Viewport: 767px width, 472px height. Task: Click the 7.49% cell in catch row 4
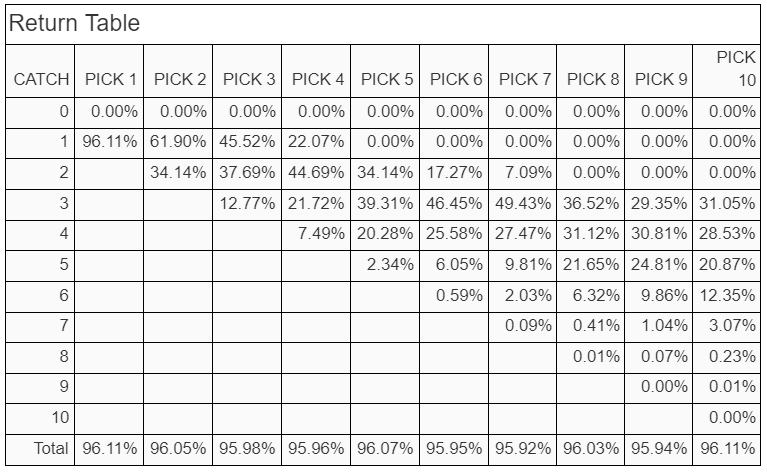321,233
